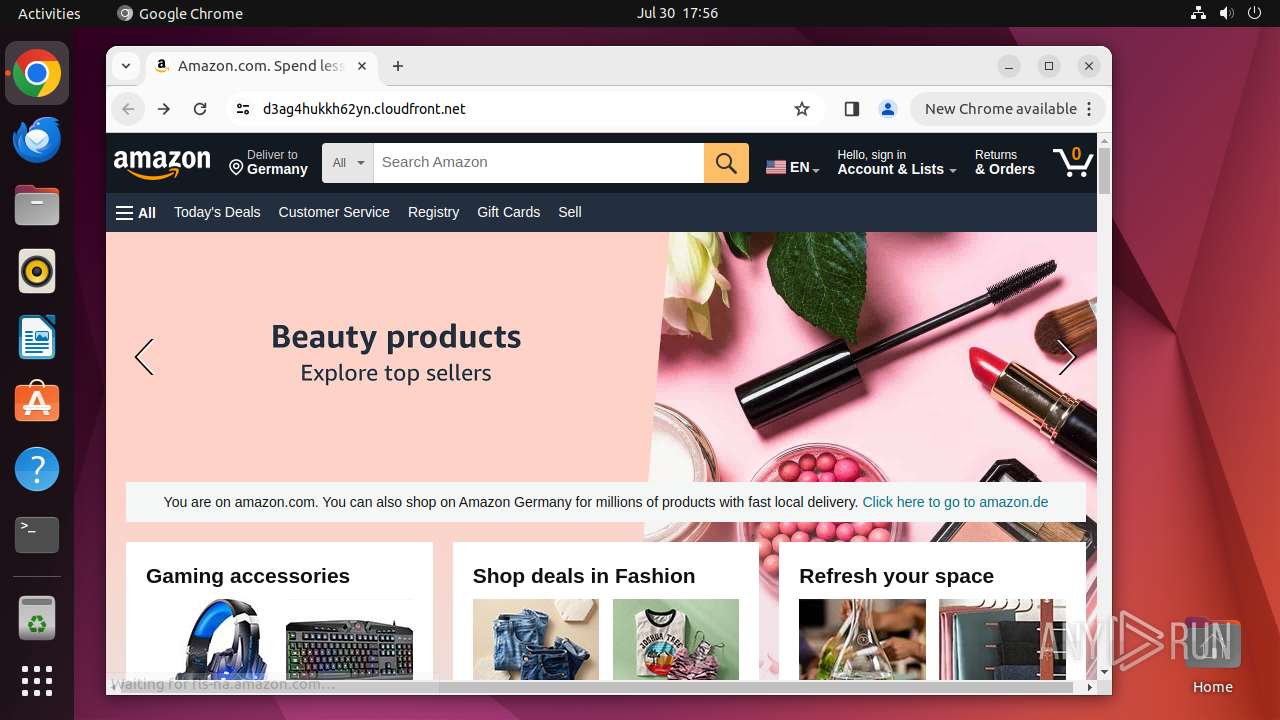
Task: Open Rhythmbox from the dock
Action: [37, 271]
